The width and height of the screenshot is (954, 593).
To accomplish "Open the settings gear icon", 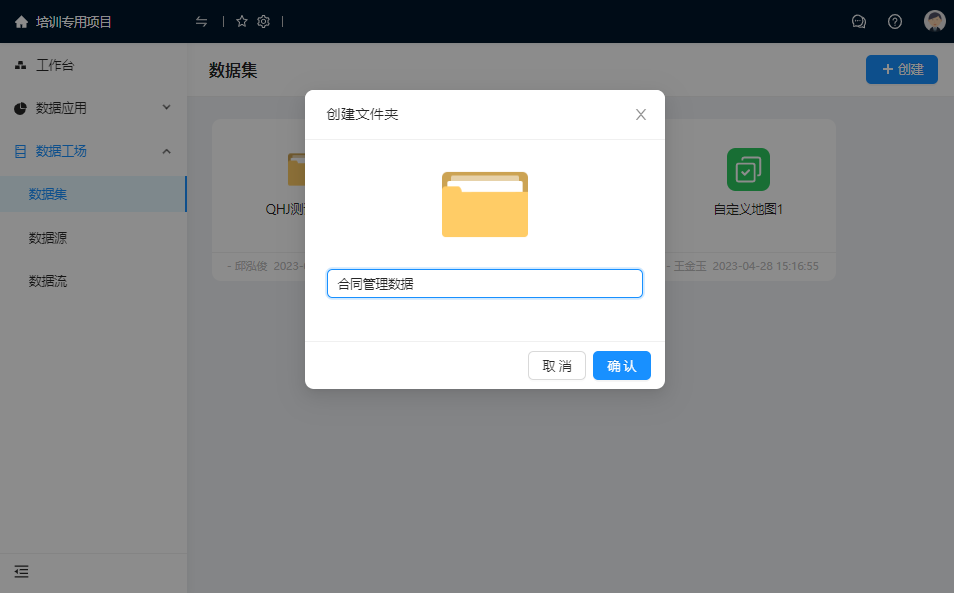I will pyautogui.click(x=264, y=21).
